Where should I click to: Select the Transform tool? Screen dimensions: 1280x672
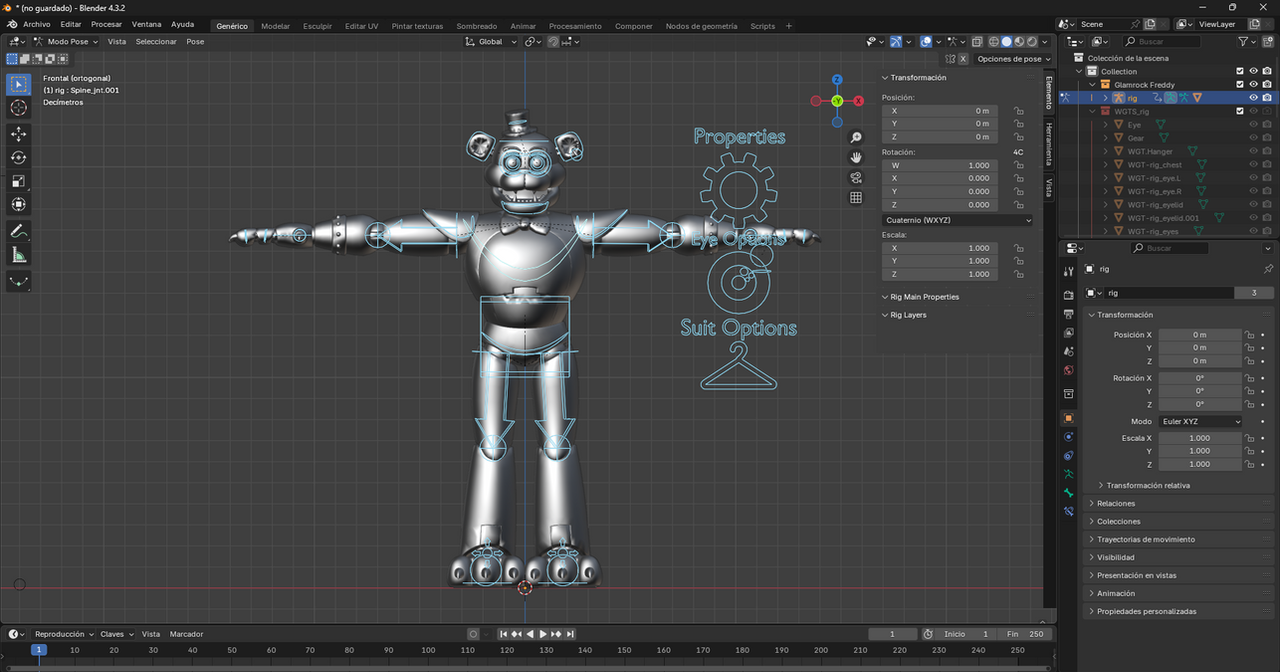(19, 205)
